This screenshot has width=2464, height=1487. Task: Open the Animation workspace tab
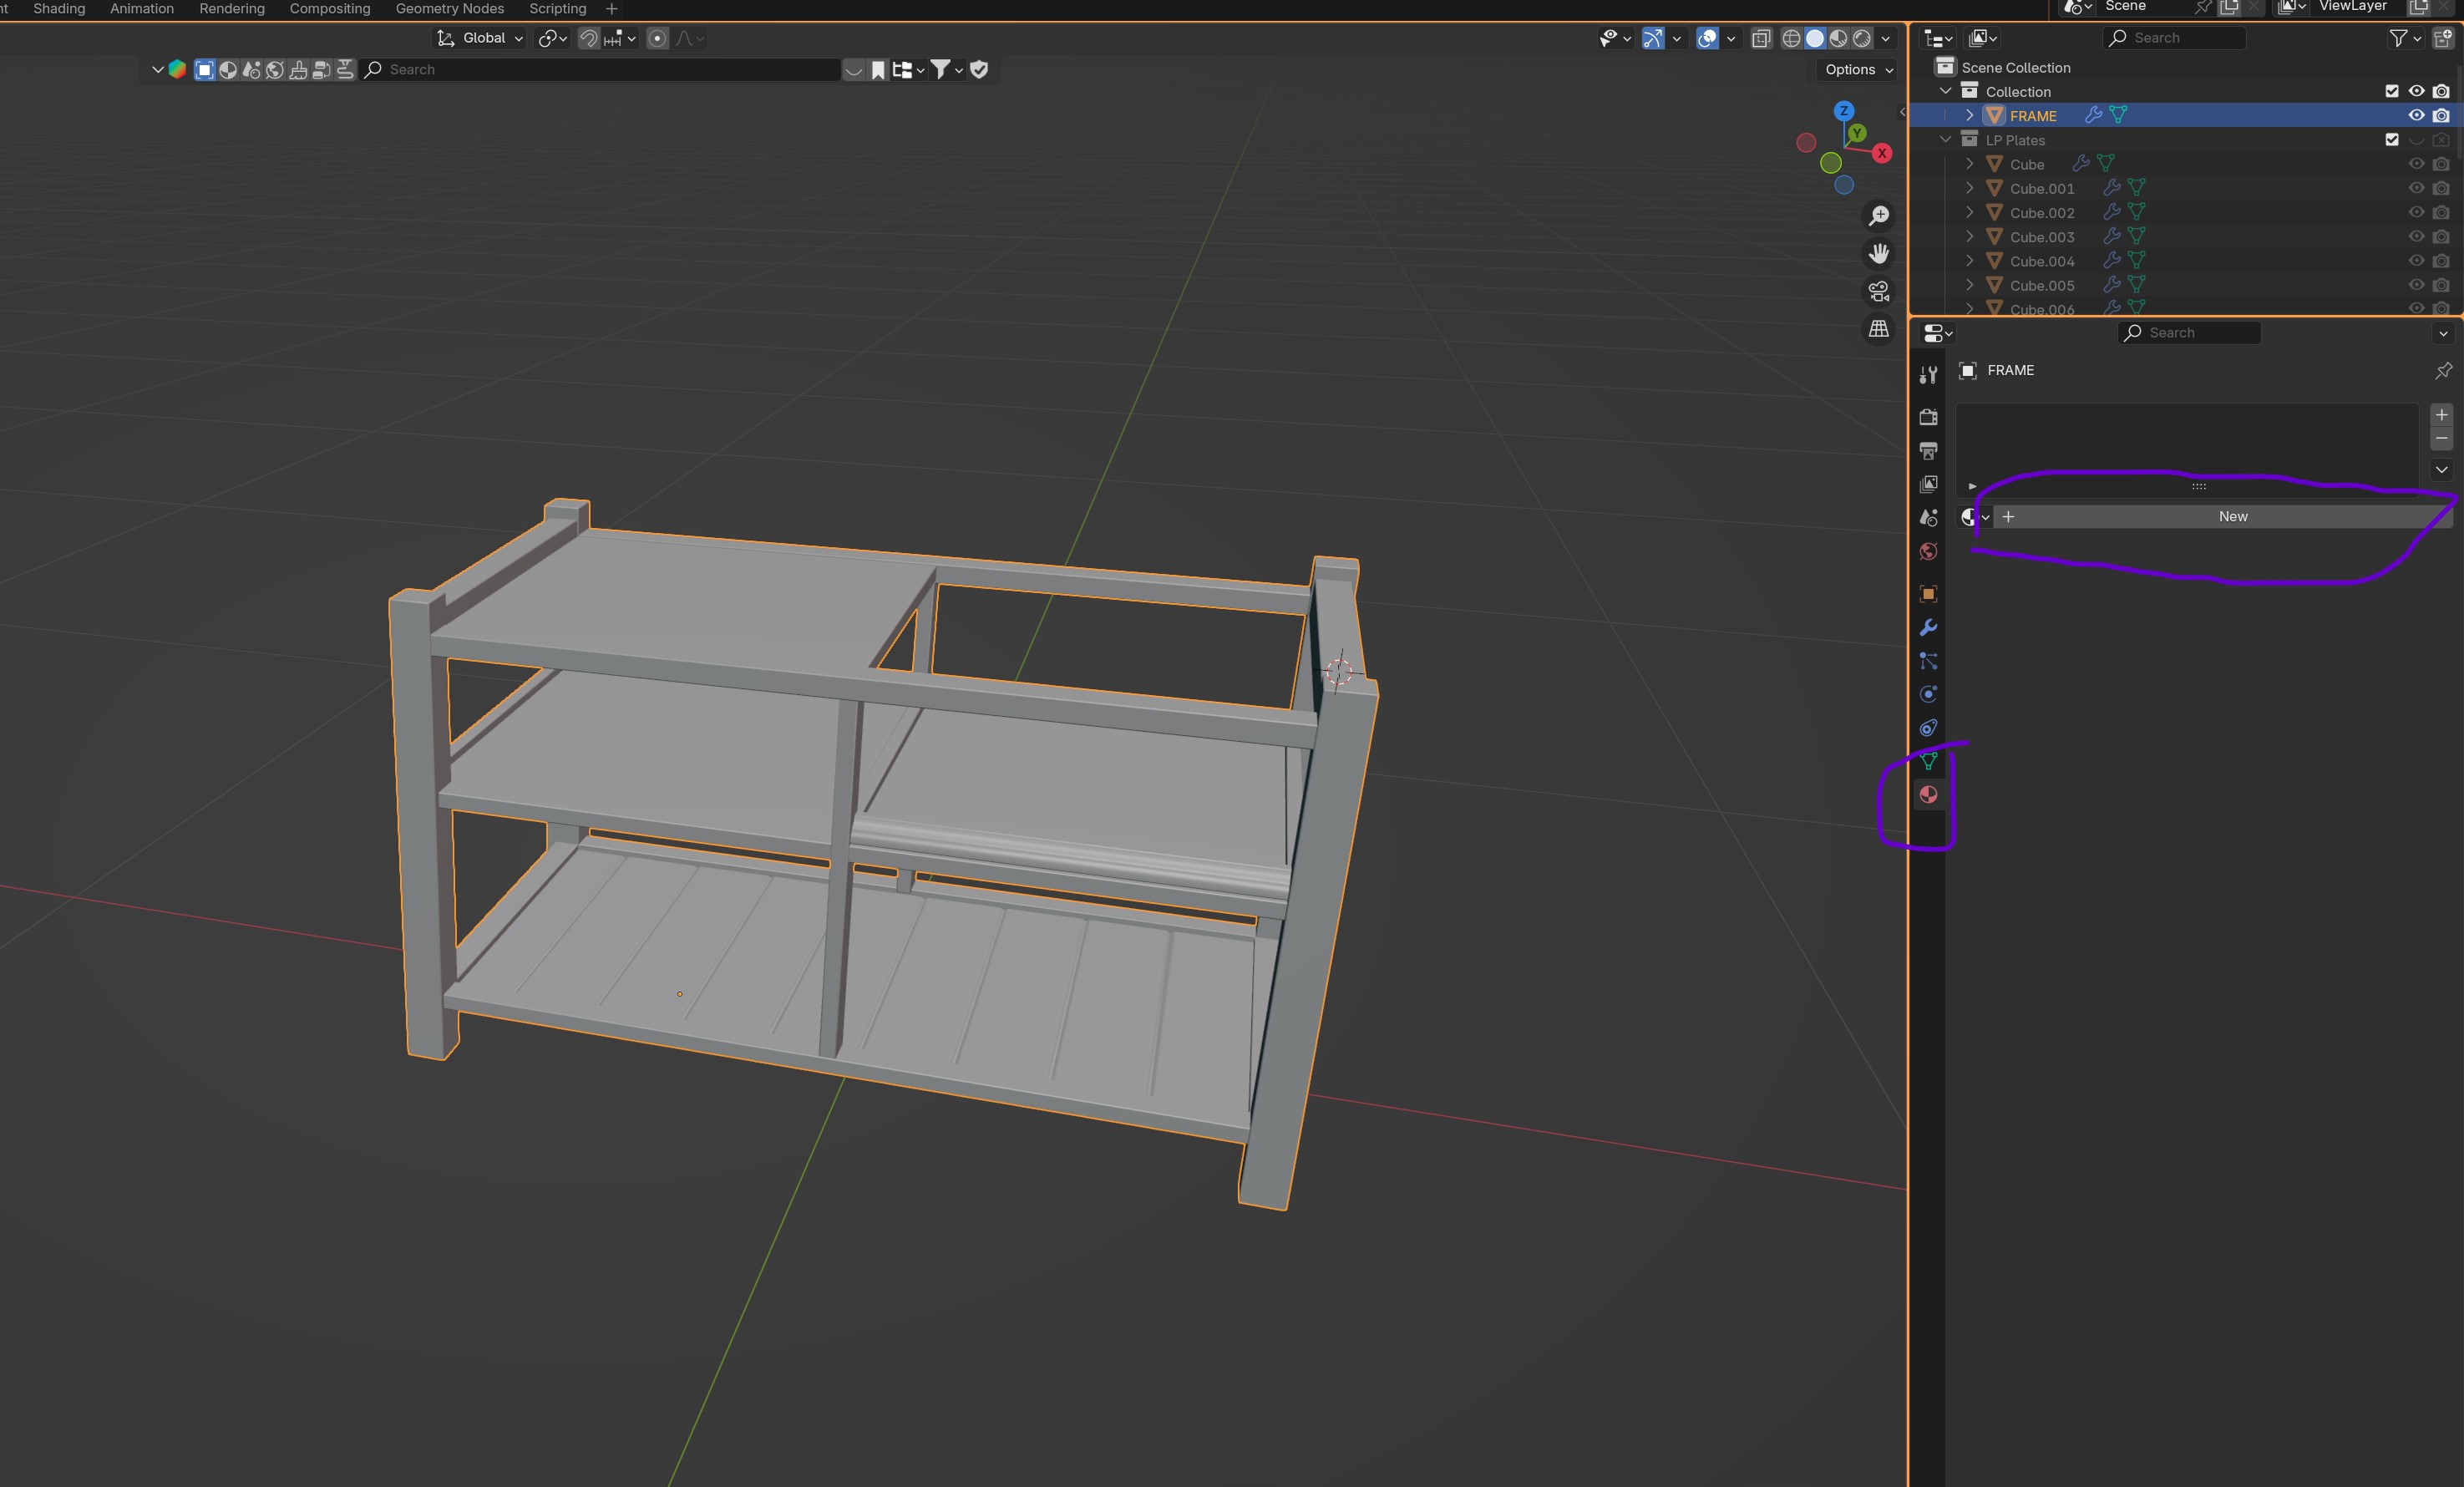point(142,8)
